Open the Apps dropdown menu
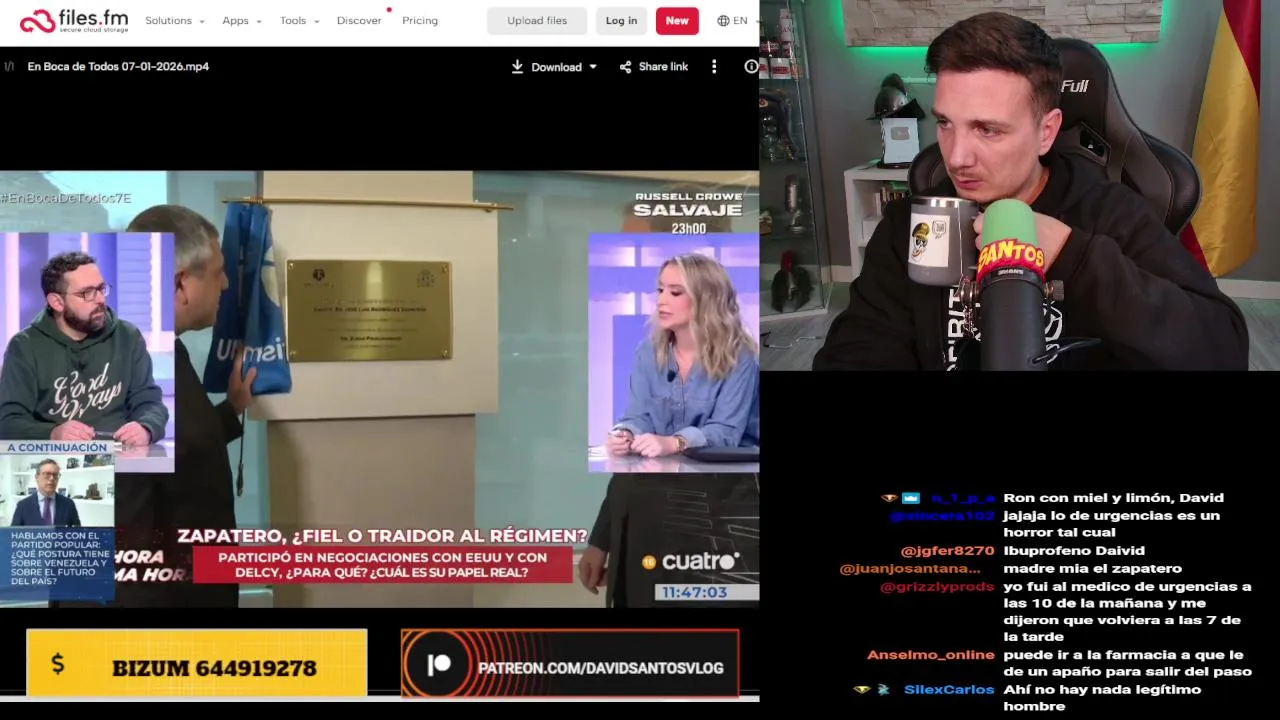This screenshot has height=720, width=1280. click(x=241, y=20)
